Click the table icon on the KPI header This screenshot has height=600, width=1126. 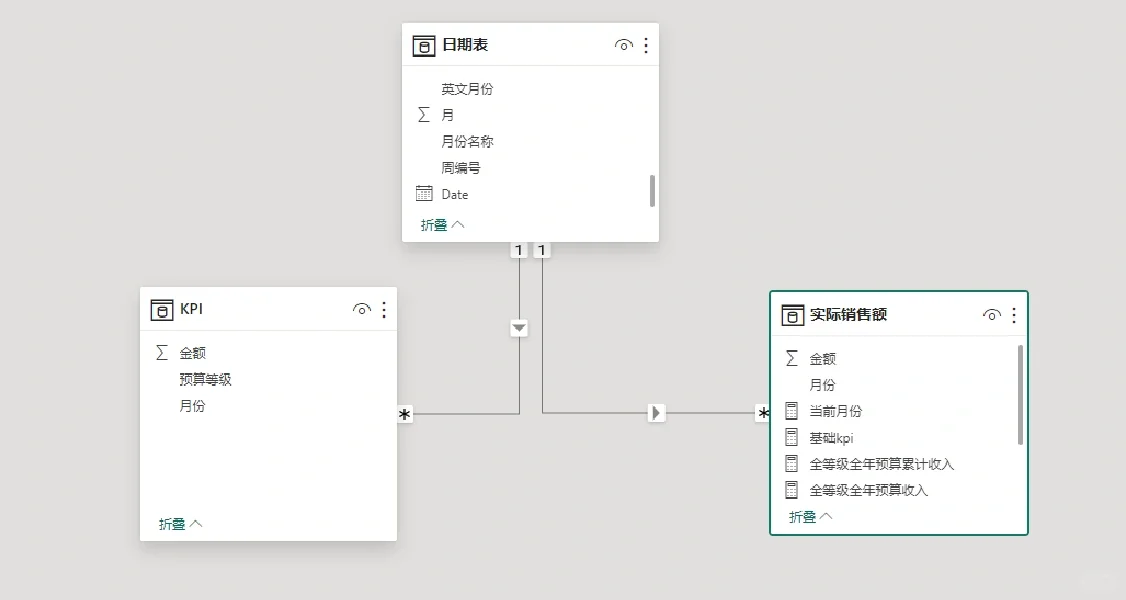162,309
